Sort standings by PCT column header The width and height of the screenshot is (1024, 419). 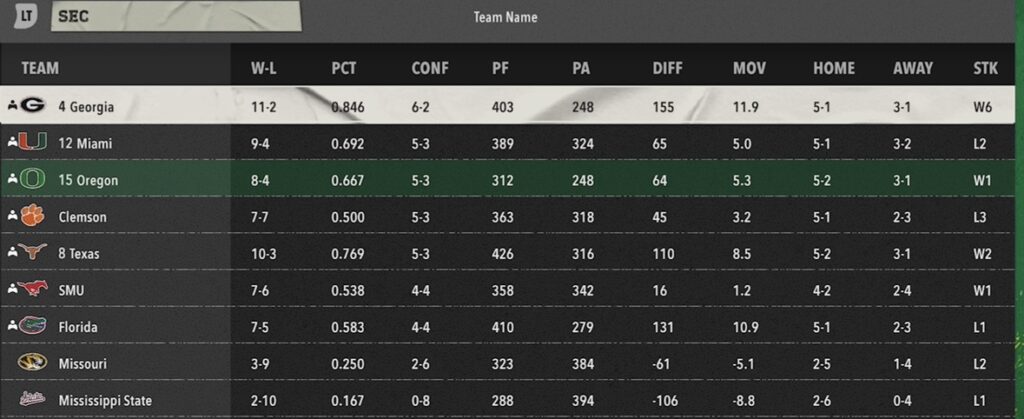click(x=344, y=69)
